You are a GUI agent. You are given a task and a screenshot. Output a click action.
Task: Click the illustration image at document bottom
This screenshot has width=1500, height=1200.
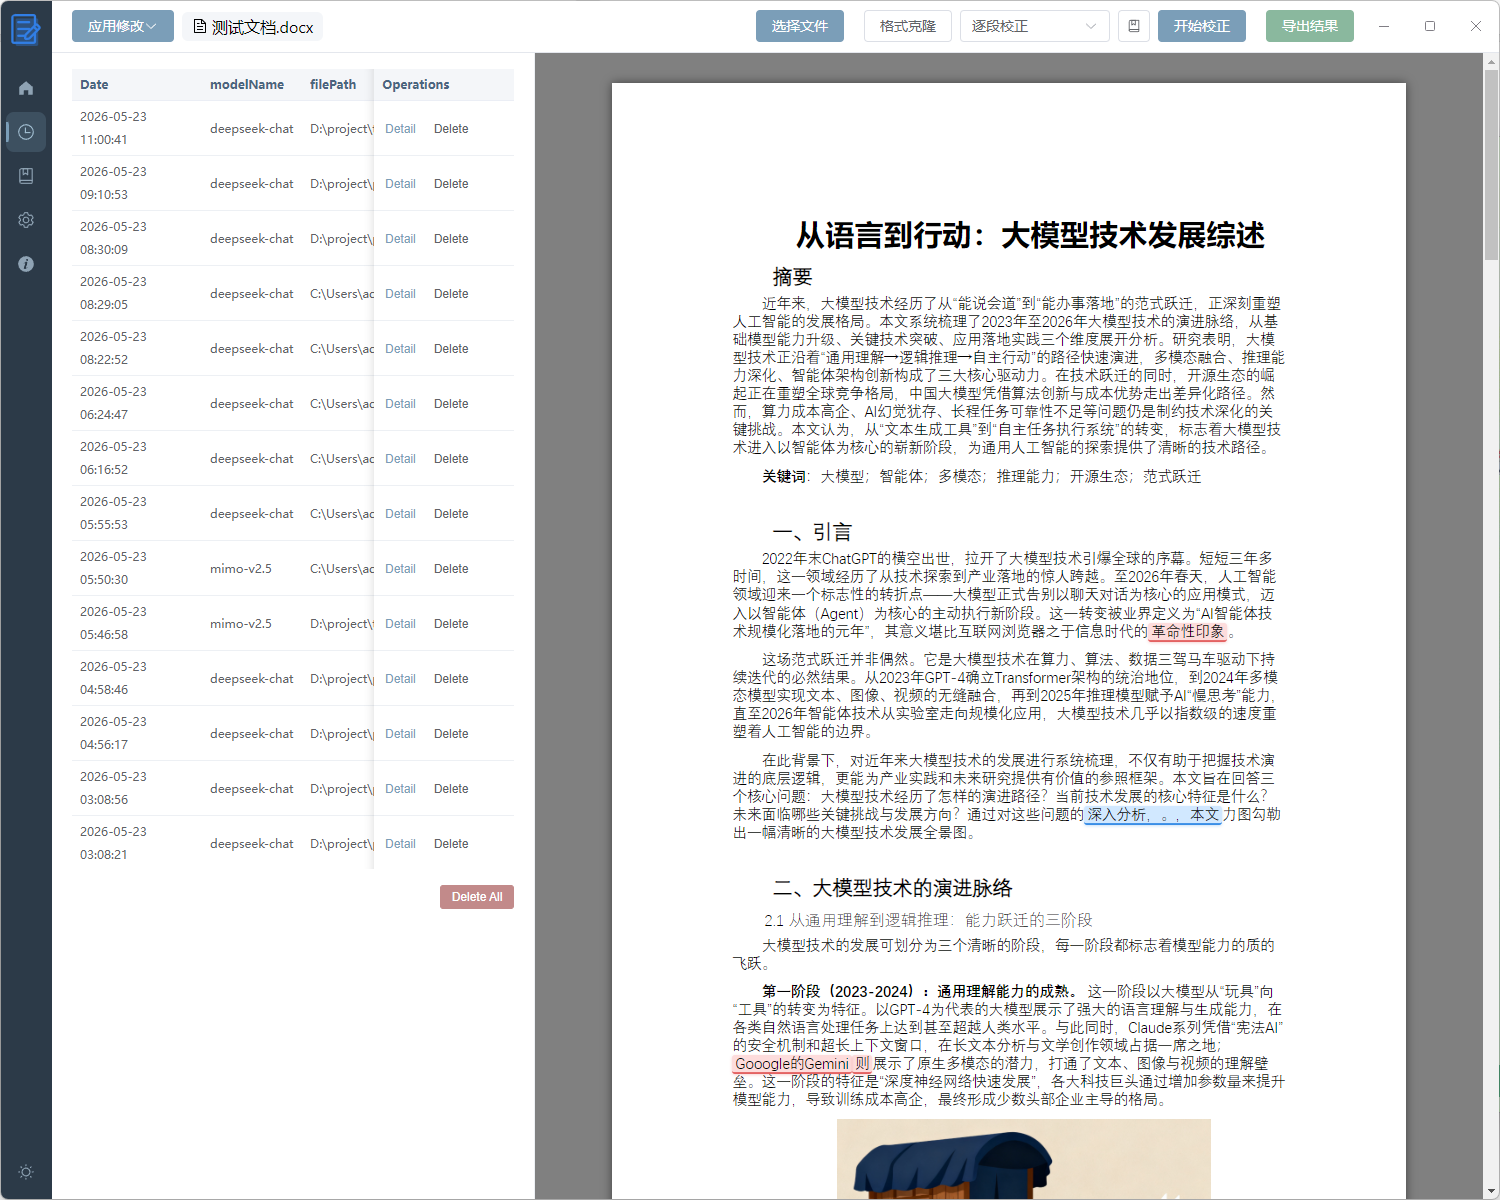tap(1023, 1159)
